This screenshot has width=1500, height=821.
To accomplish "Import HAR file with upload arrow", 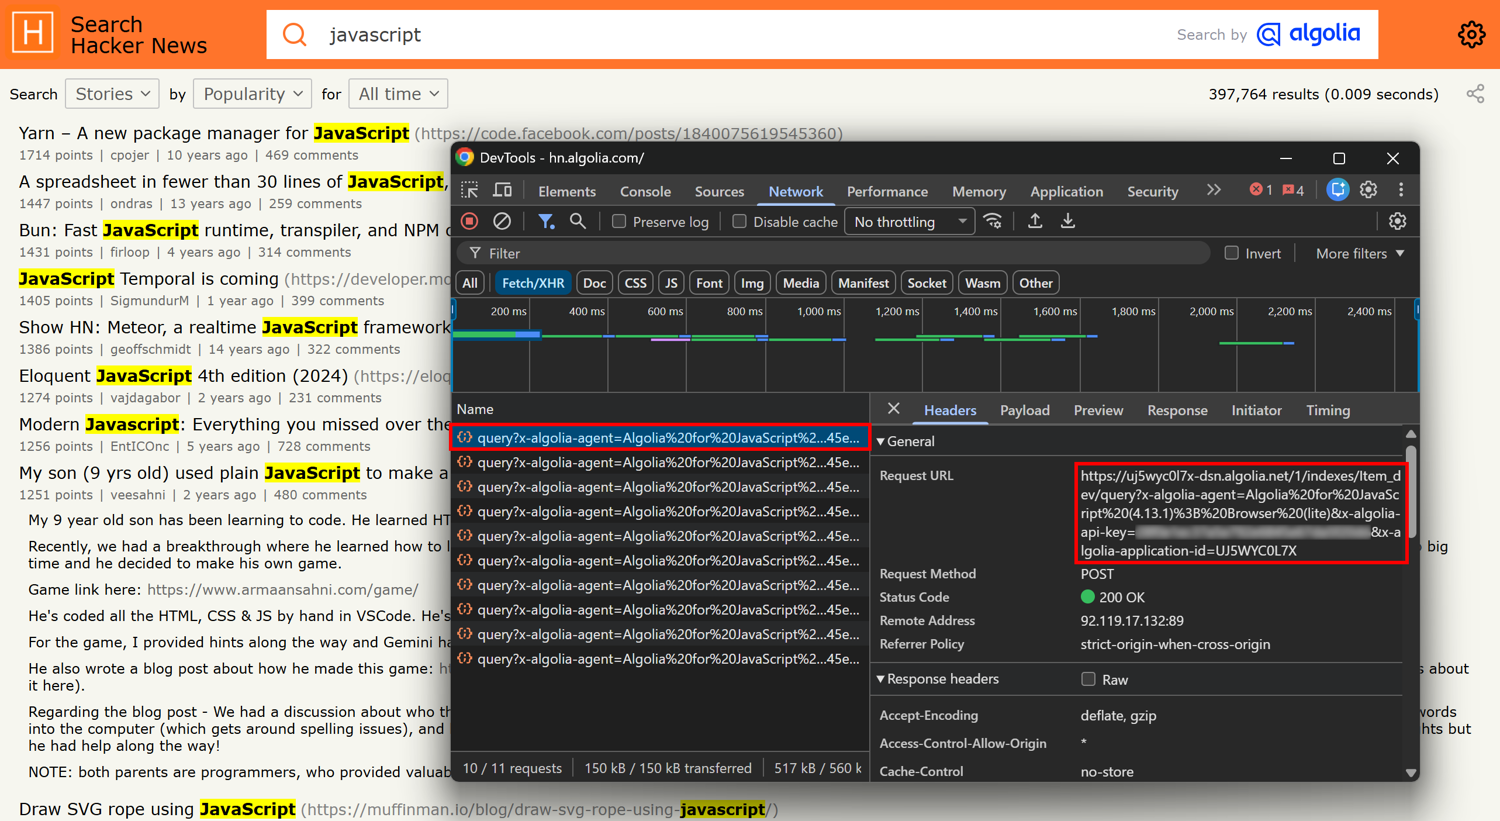I will coord(1035,221).
